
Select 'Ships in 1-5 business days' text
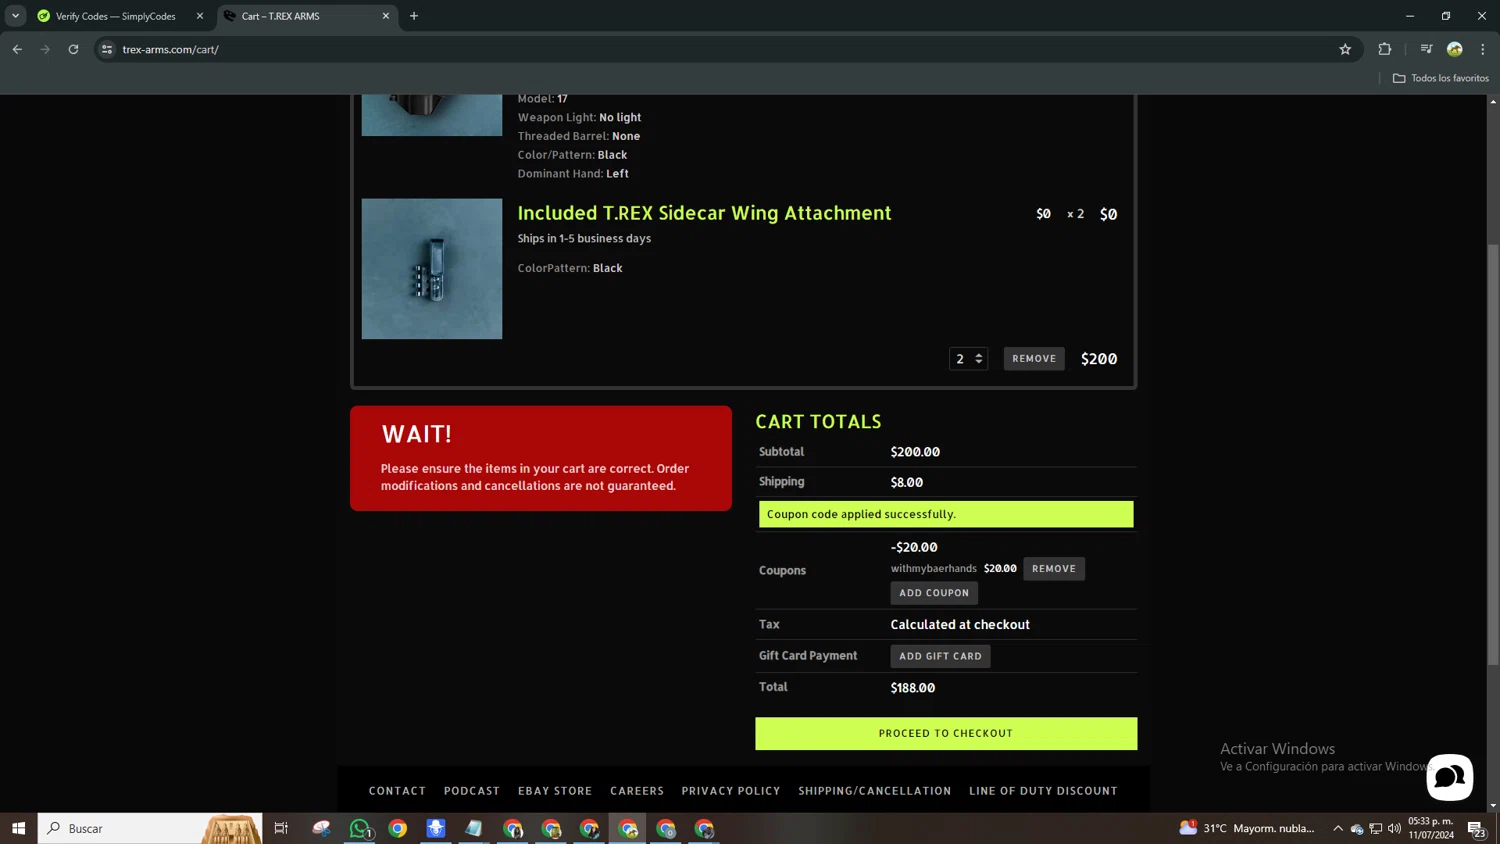point(584,239)
